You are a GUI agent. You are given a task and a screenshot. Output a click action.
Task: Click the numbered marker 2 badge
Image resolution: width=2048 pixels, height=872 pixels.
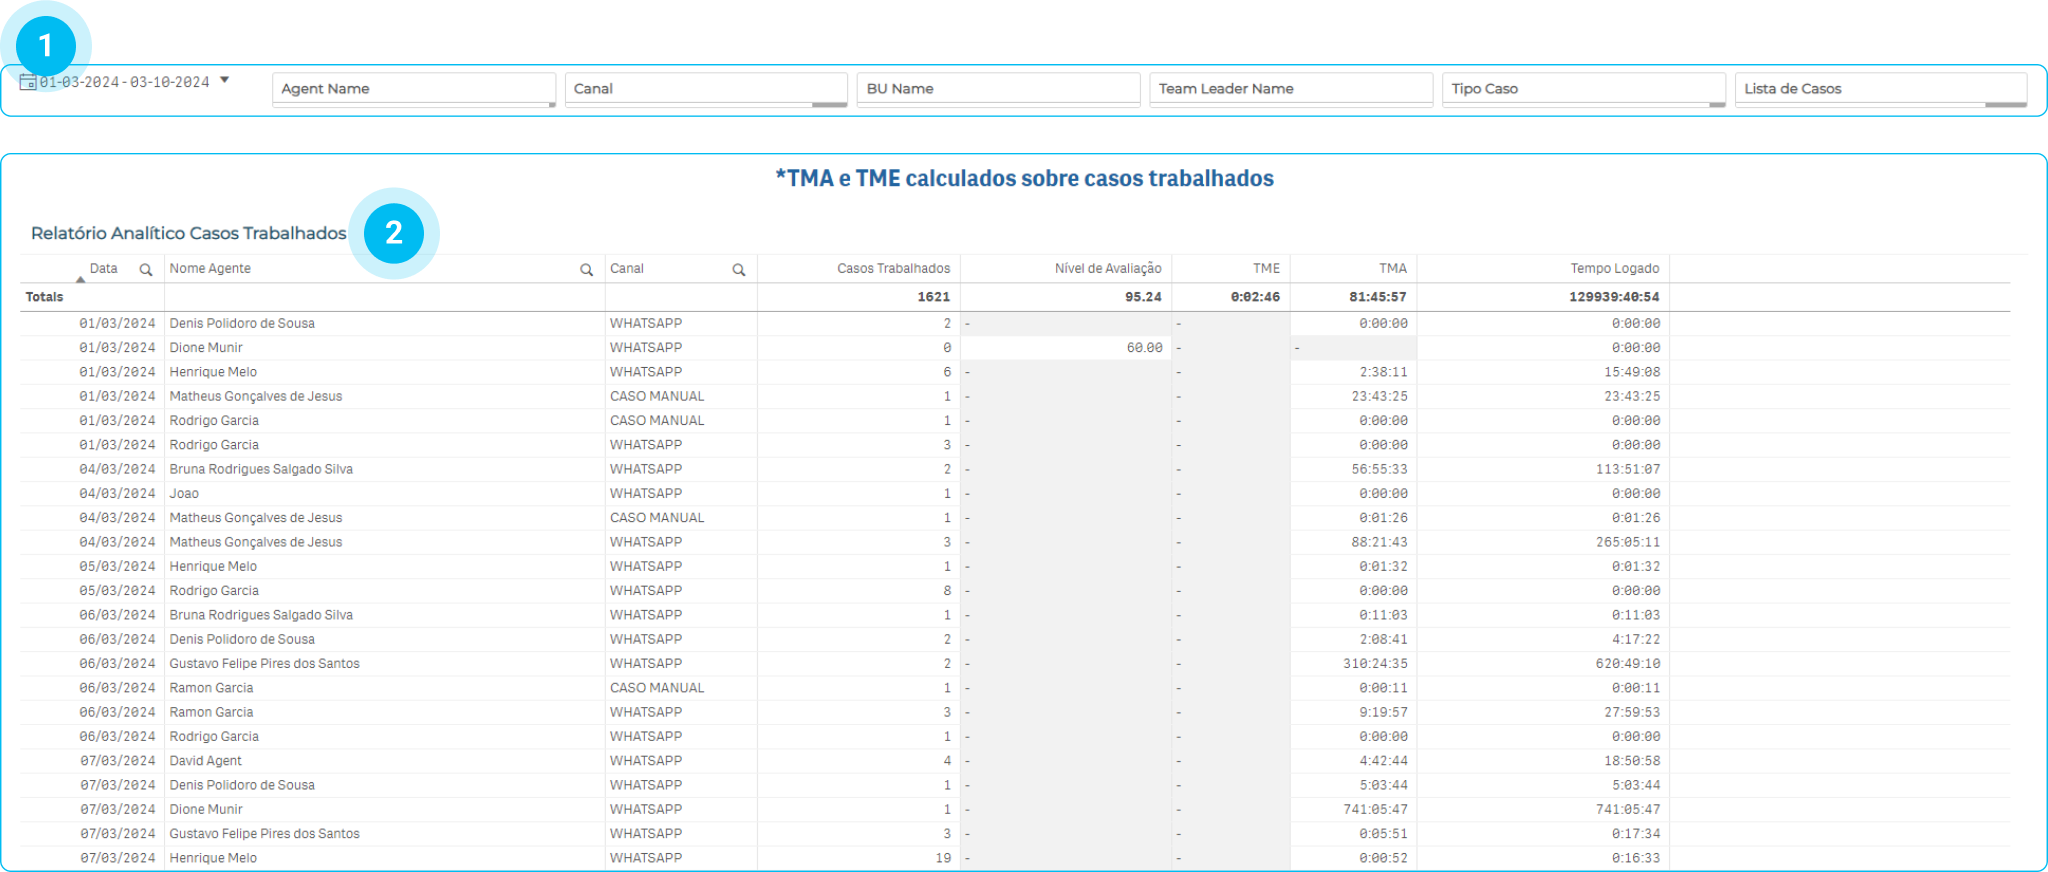[x=394, y=233]
